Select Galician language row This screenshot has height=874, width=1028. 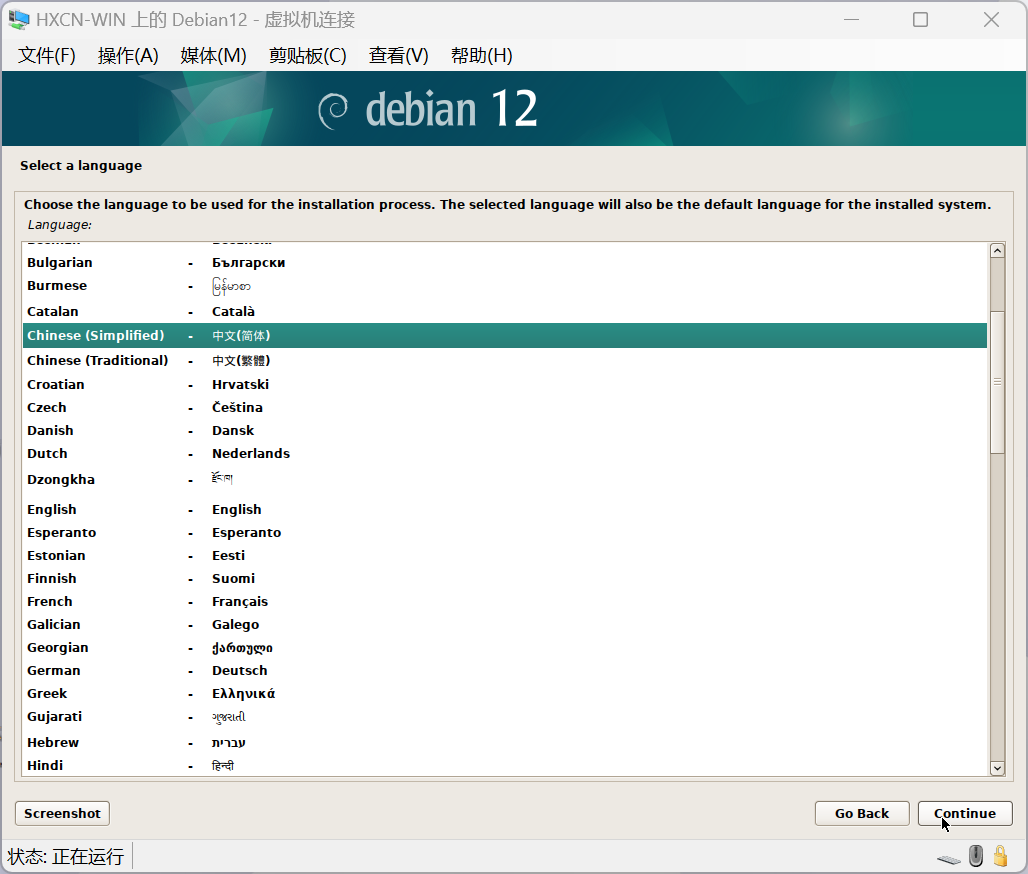pos(505,624)
